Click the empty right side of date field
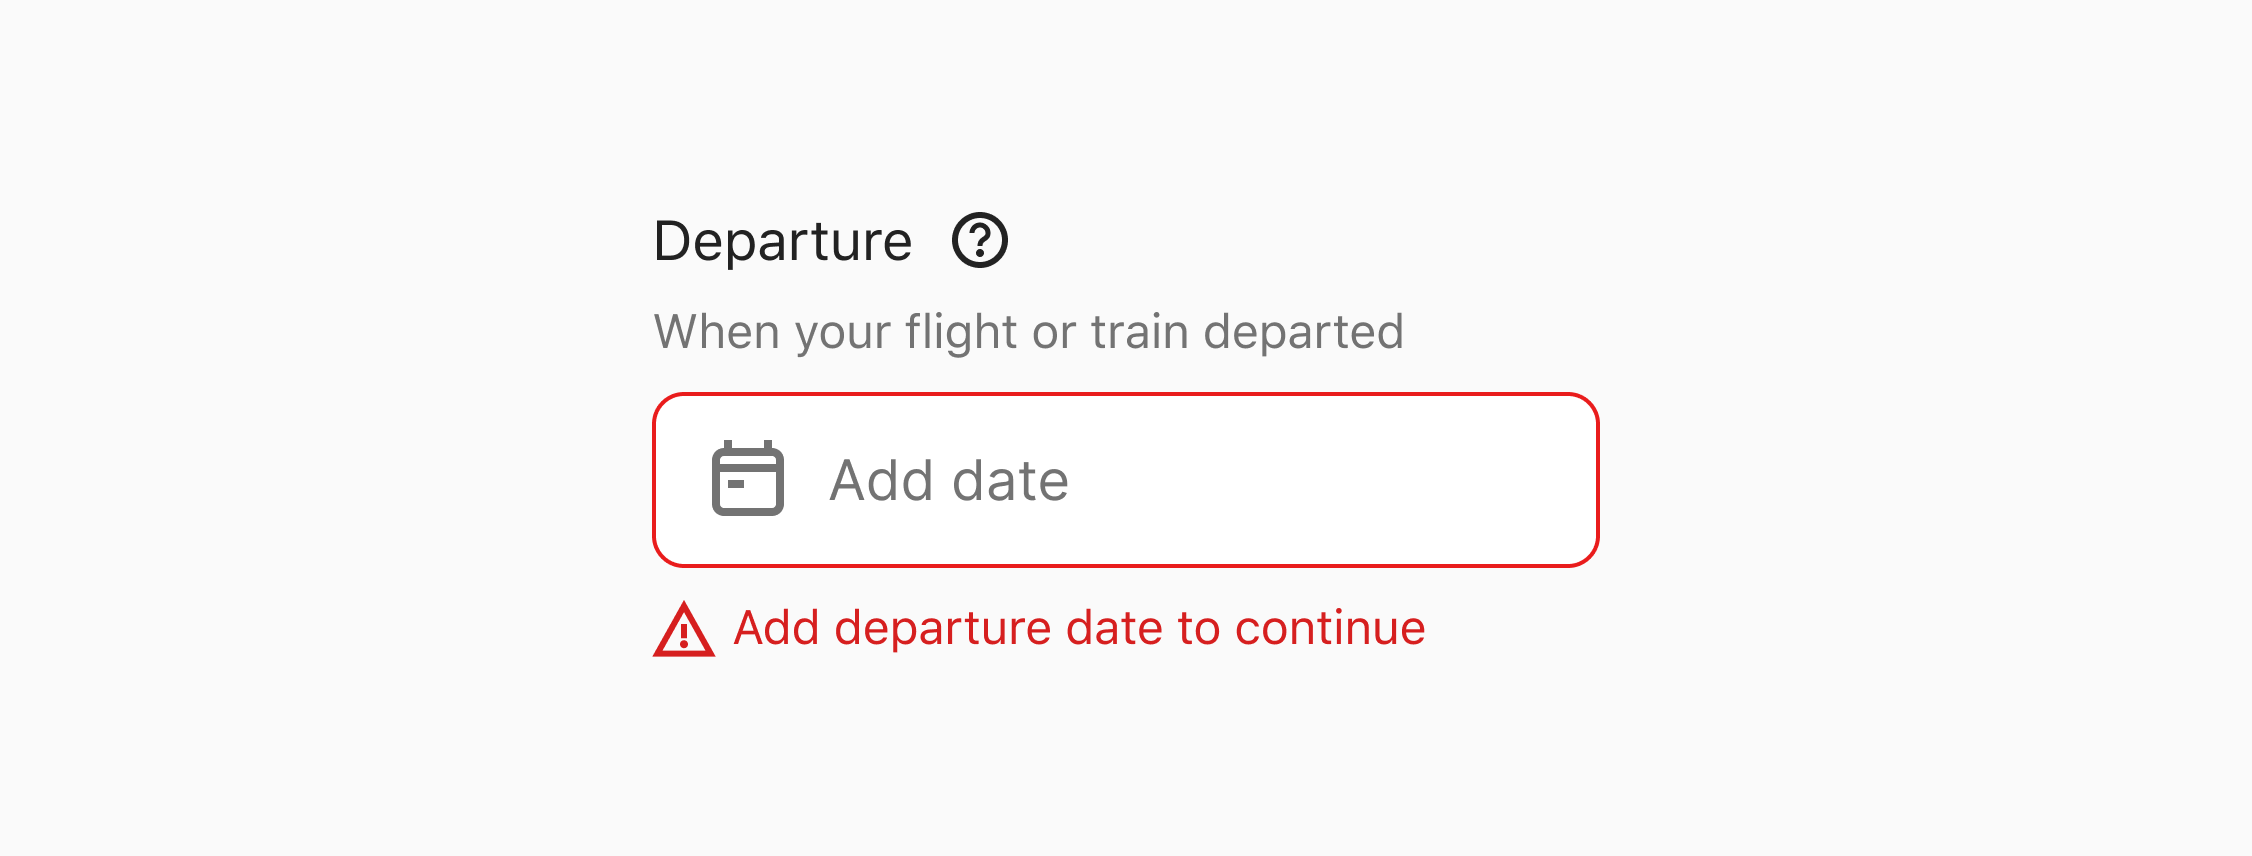The image size is (2252, 856). pos(1400,480)
